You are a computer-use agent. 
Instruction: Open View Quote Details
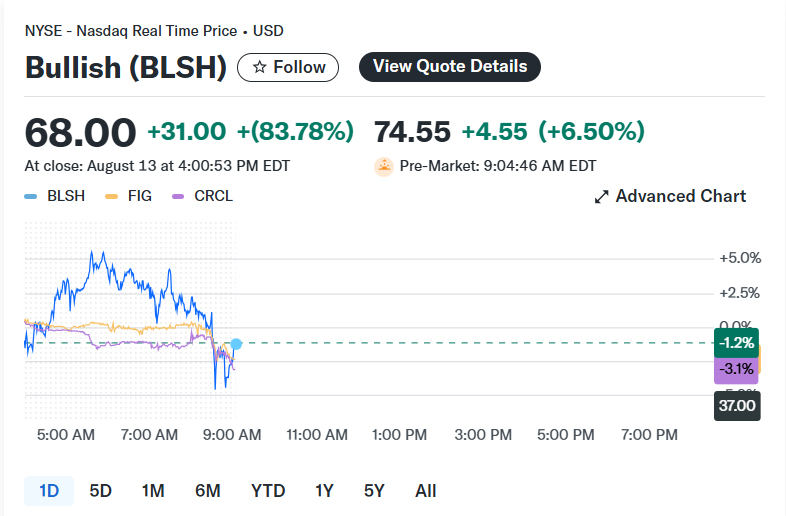[450, 67]
